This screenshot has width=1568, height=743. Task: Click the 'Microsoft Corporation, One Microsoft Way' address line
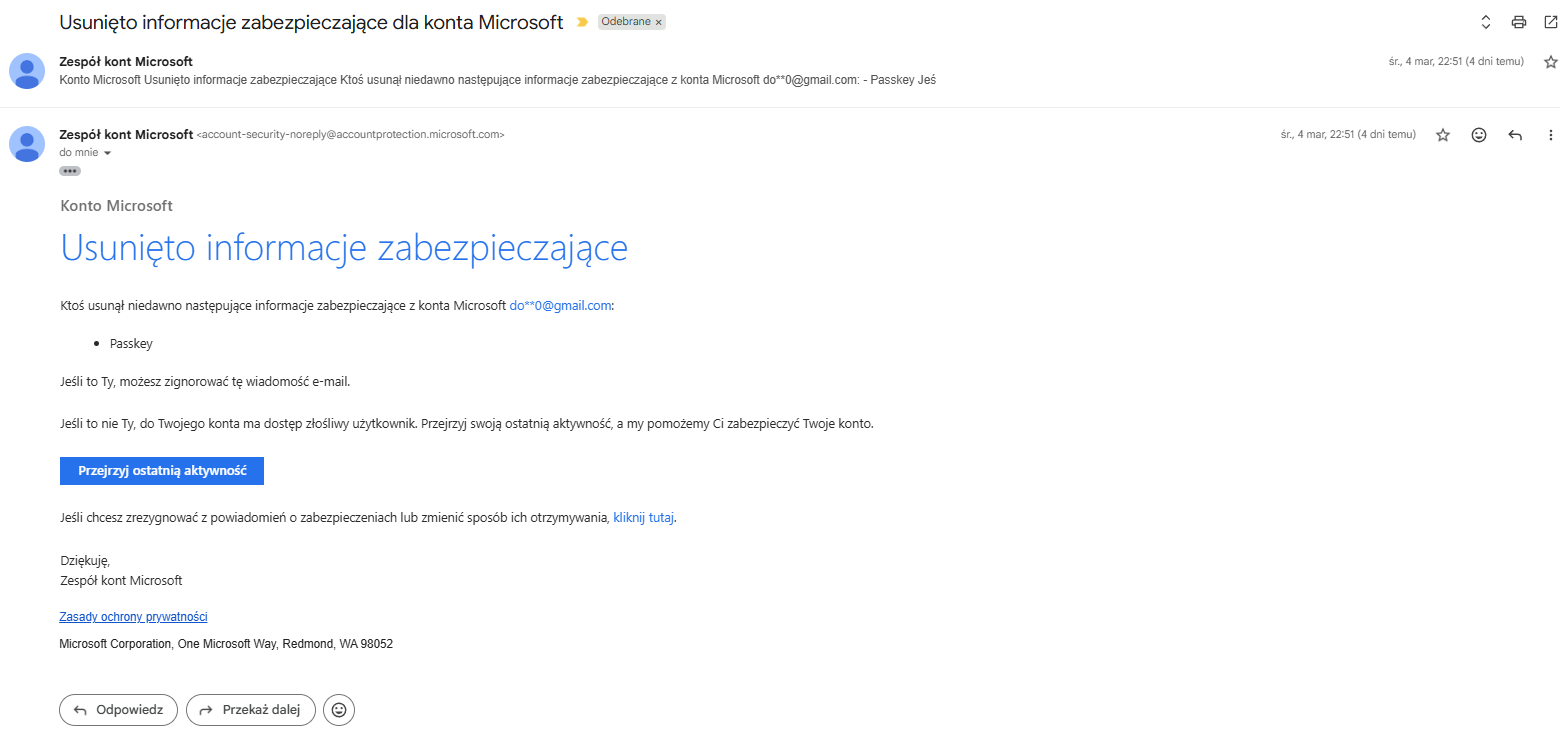click(x=226, y=644)
